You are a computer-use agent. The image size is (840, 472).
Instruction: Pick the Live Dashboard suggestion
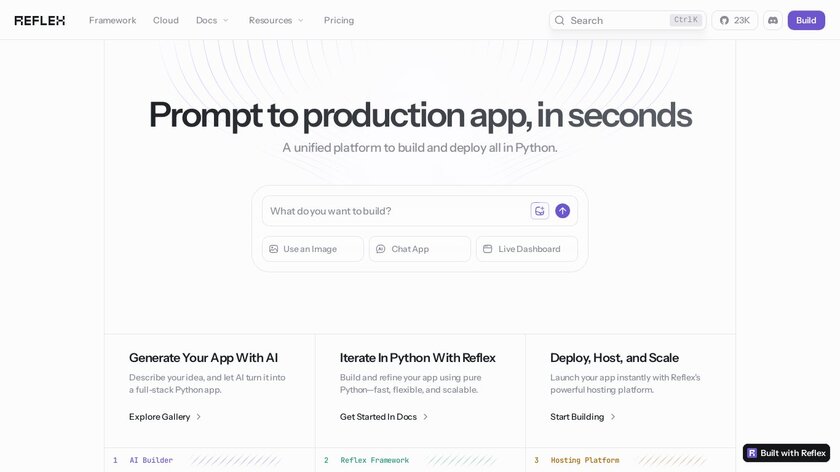point(526,249)
